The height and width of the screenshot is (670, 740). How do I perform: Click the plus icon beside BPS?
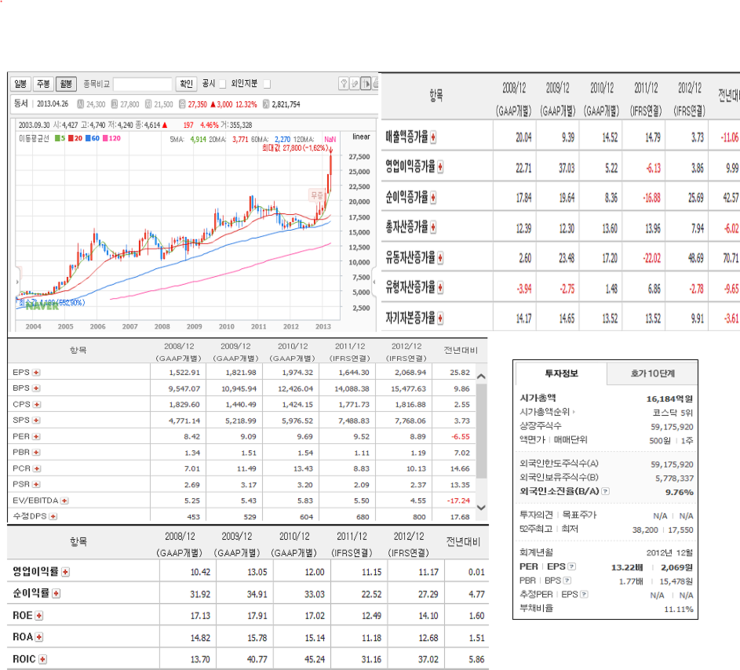[x=36, y=388]
